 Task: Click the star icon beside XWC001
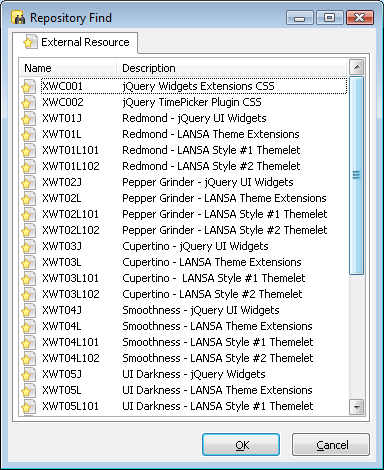click(28, 86)
